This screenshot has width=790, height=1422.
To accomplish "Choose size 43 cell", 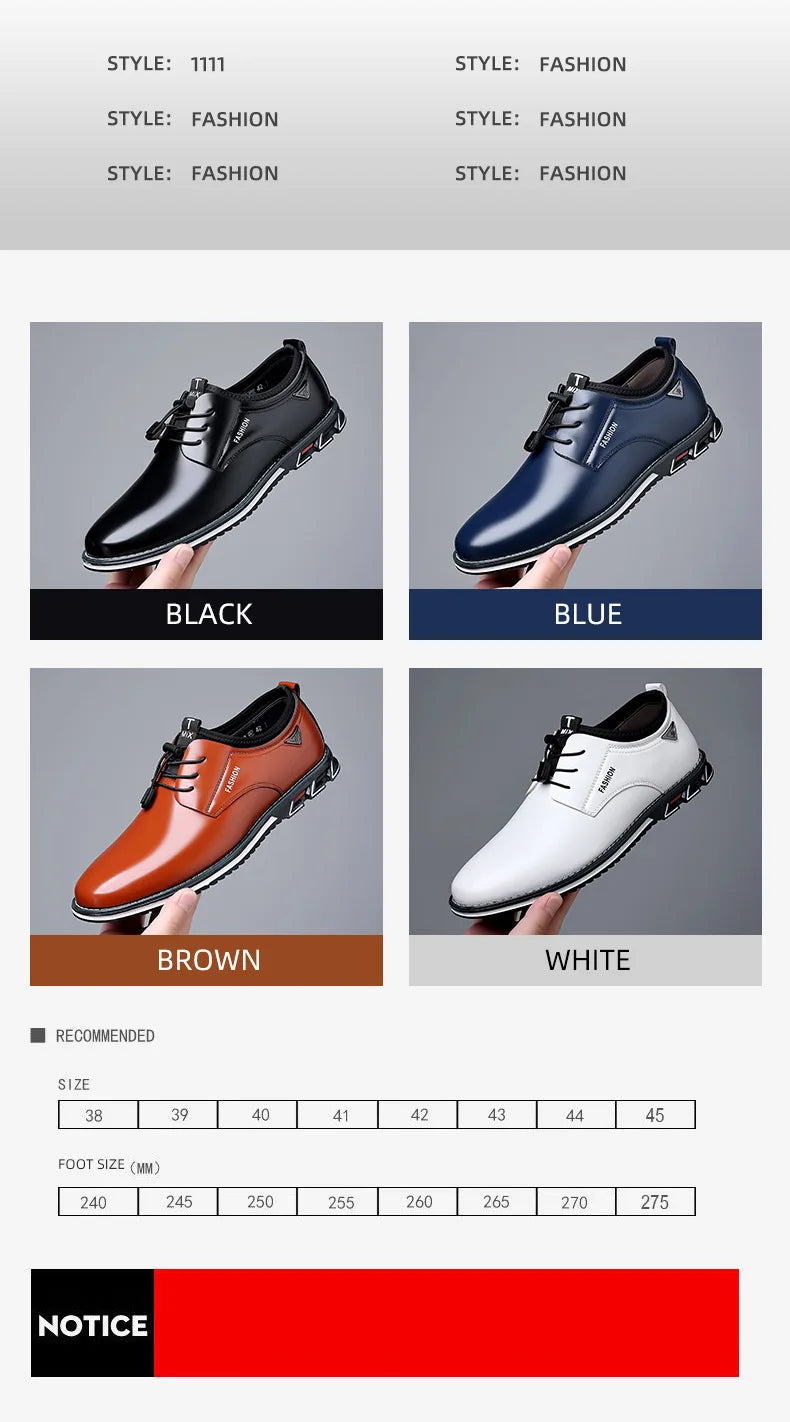I will [x=497, y=1115].
